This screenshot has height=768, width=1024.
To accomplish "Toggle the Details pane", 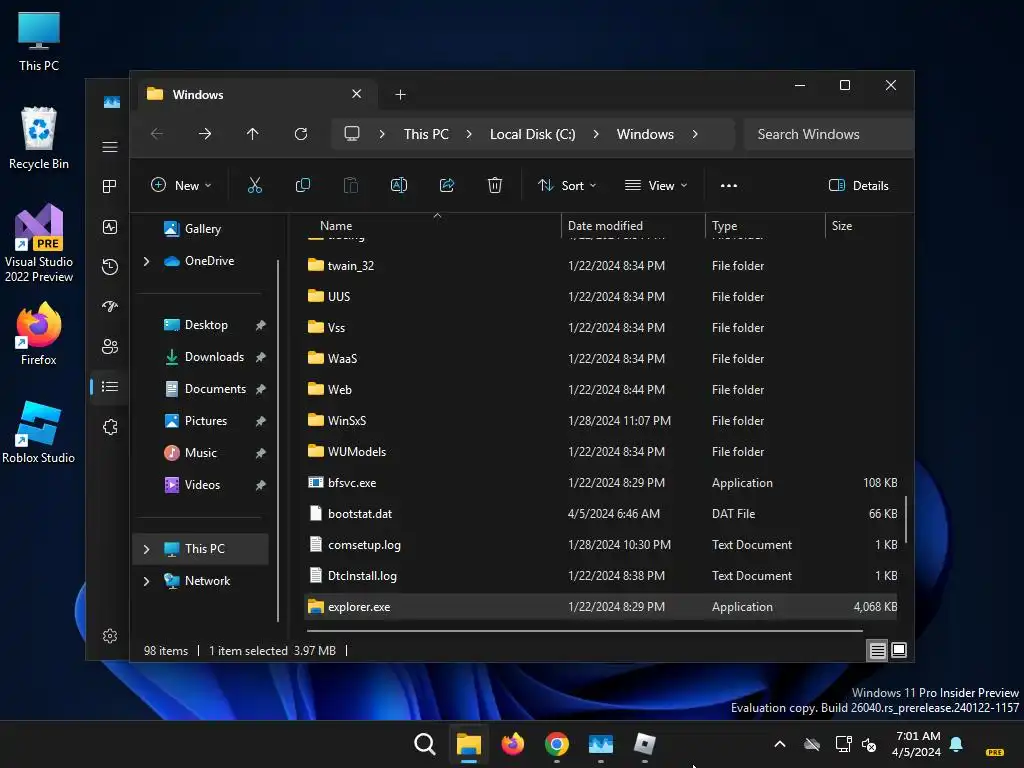I will pyautogui.click(x=858, y=185).
